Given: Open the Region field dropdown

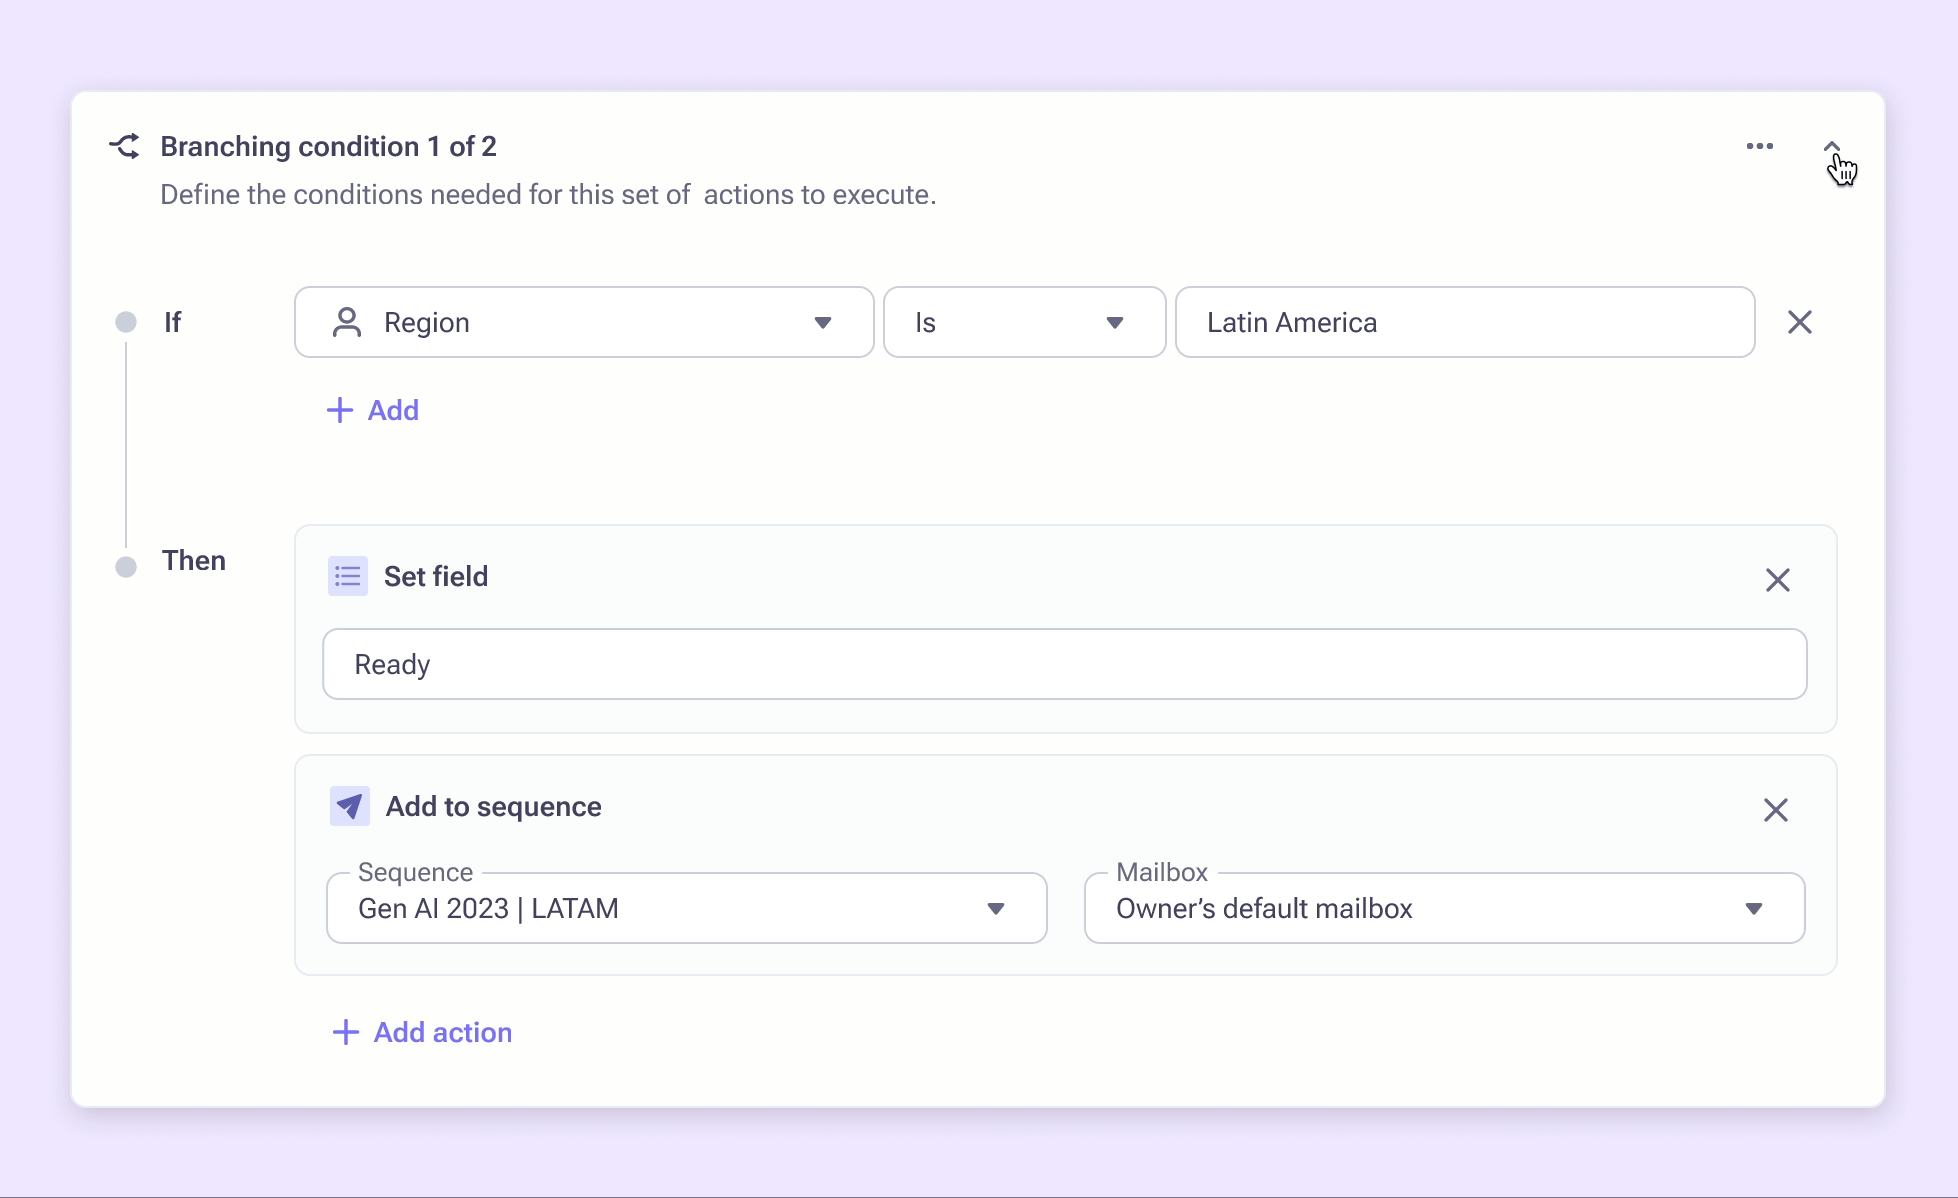Looking at the screenshot, I should tap(822, 322).
